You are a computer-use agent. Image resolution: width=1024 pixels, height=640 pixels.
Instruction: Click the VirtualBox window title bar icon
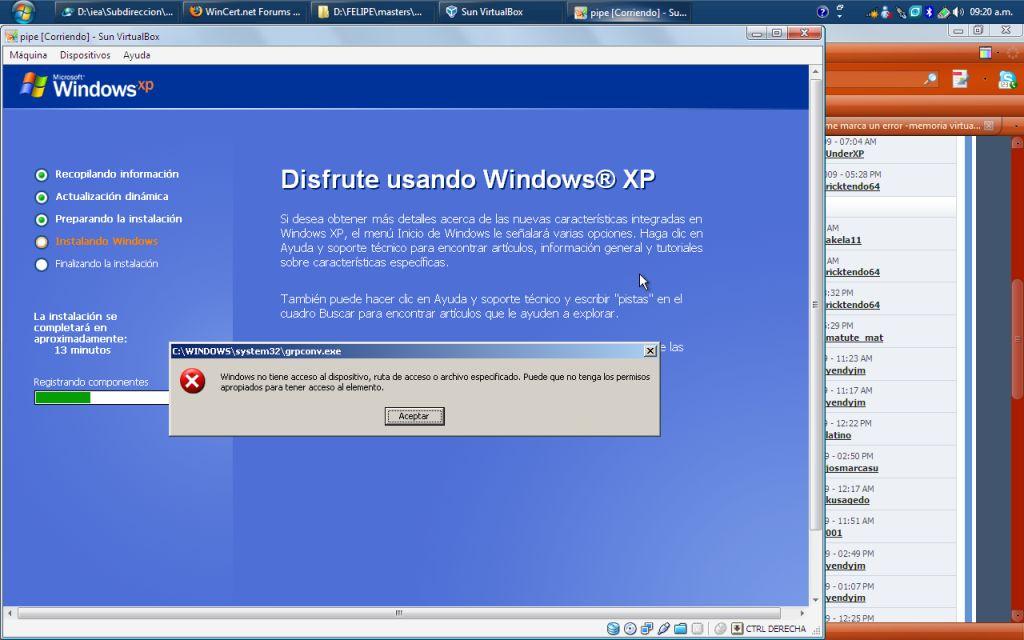click(x=11, y=37)
